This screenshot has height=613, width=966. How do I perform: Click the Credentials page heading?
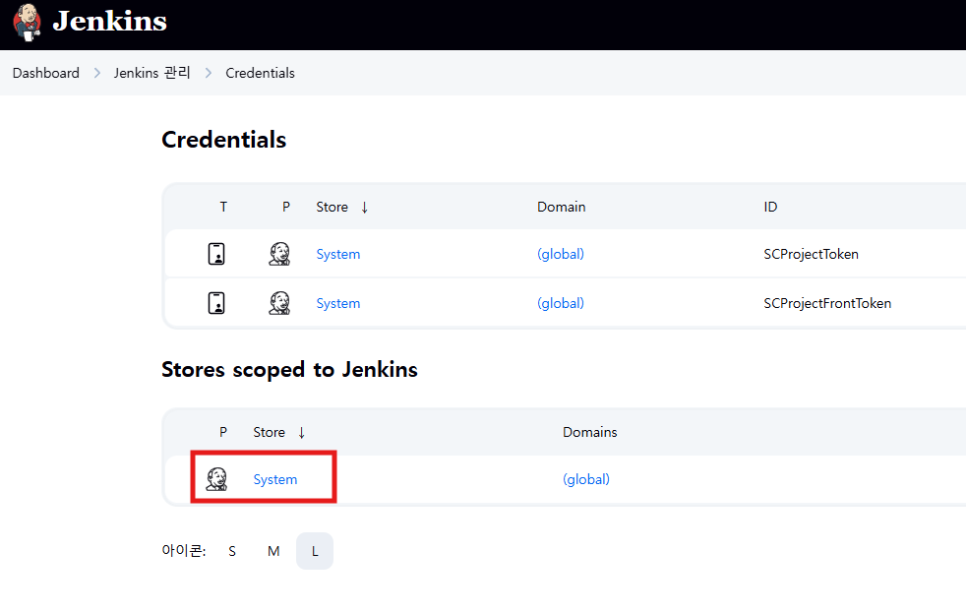pos(224,140)
